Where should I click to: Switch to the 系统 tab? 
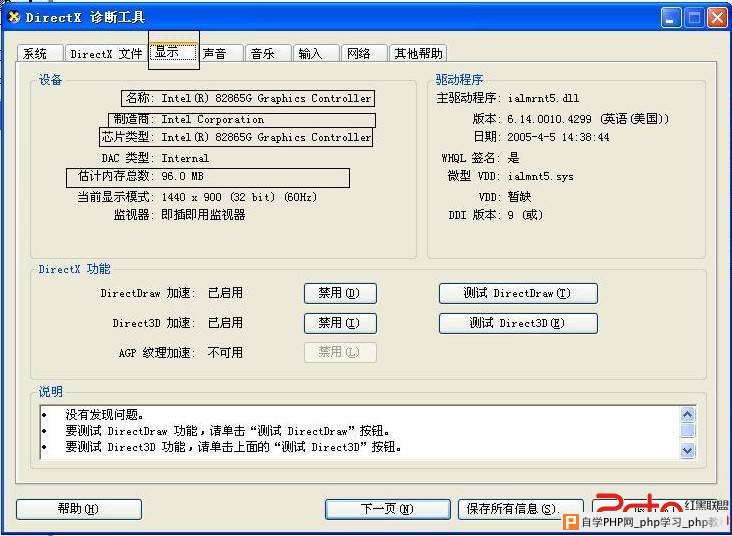pos(40,53)
